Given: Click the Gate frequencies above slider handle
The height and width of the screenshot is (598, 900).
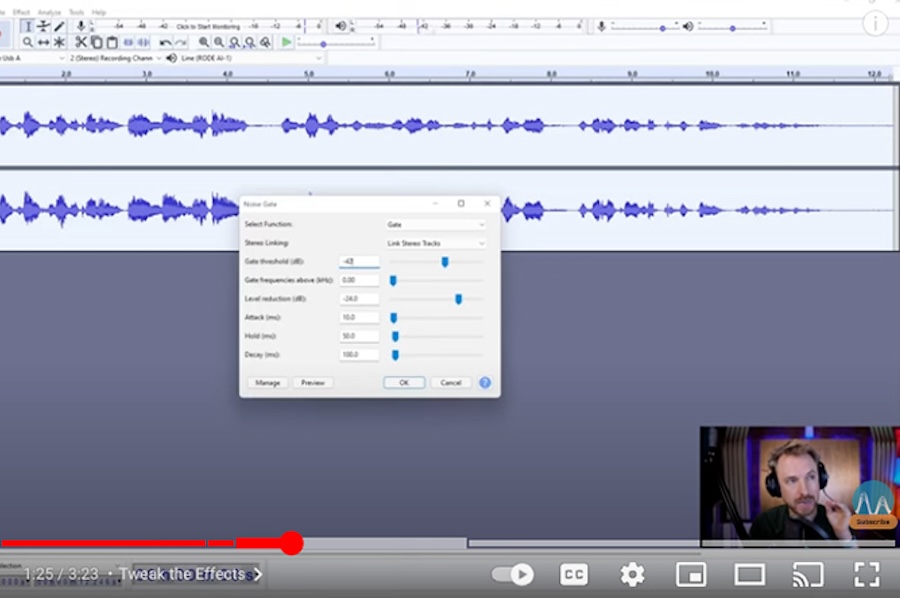Looking at the screenshot, I should (x=393, y=281).
